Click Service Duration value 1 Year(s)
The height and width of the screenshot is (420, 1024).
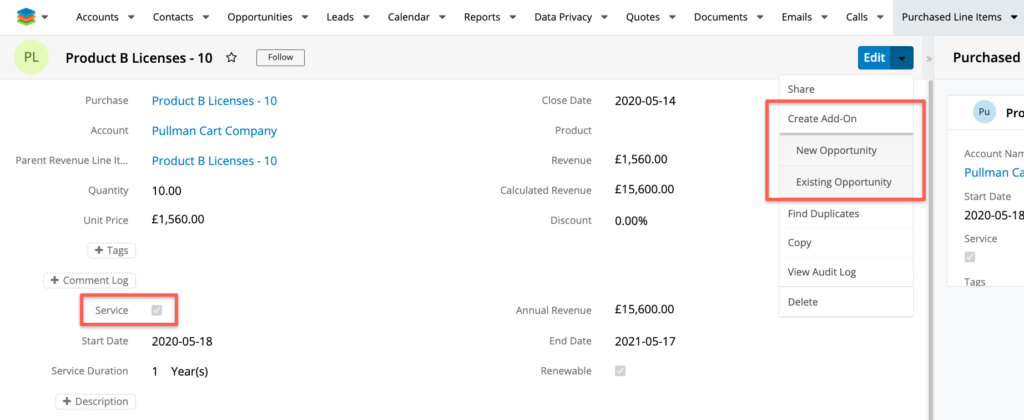point(180,371)
